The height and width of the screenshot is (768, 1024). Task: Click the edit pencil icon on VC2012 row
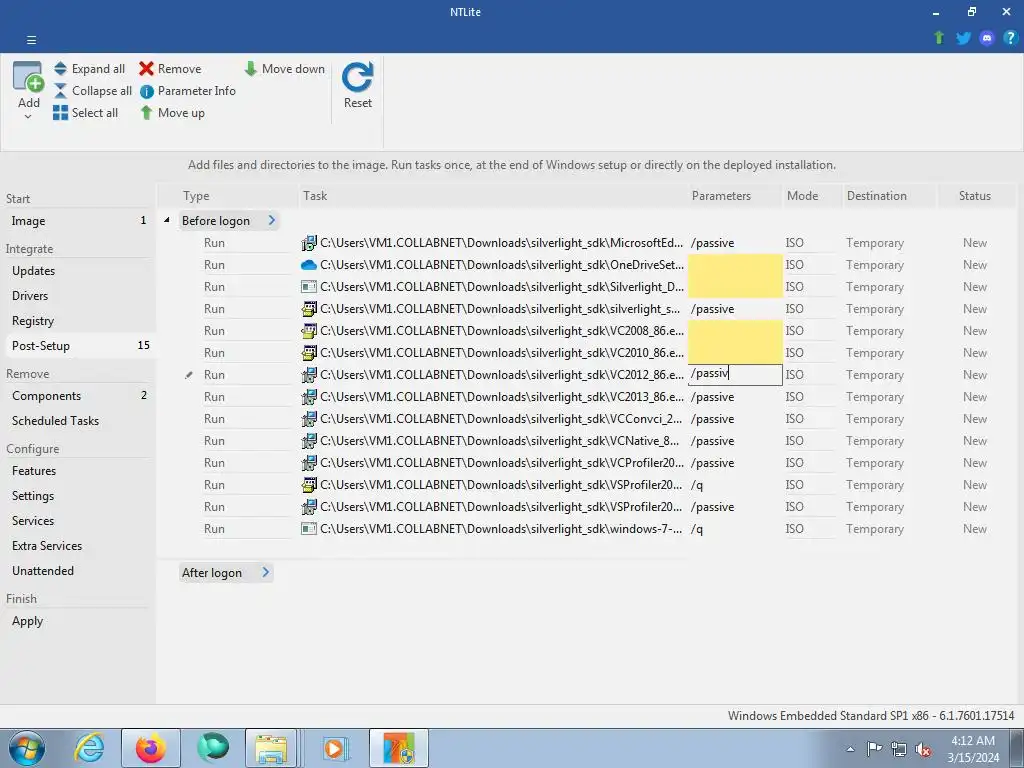tap(189, 375)
